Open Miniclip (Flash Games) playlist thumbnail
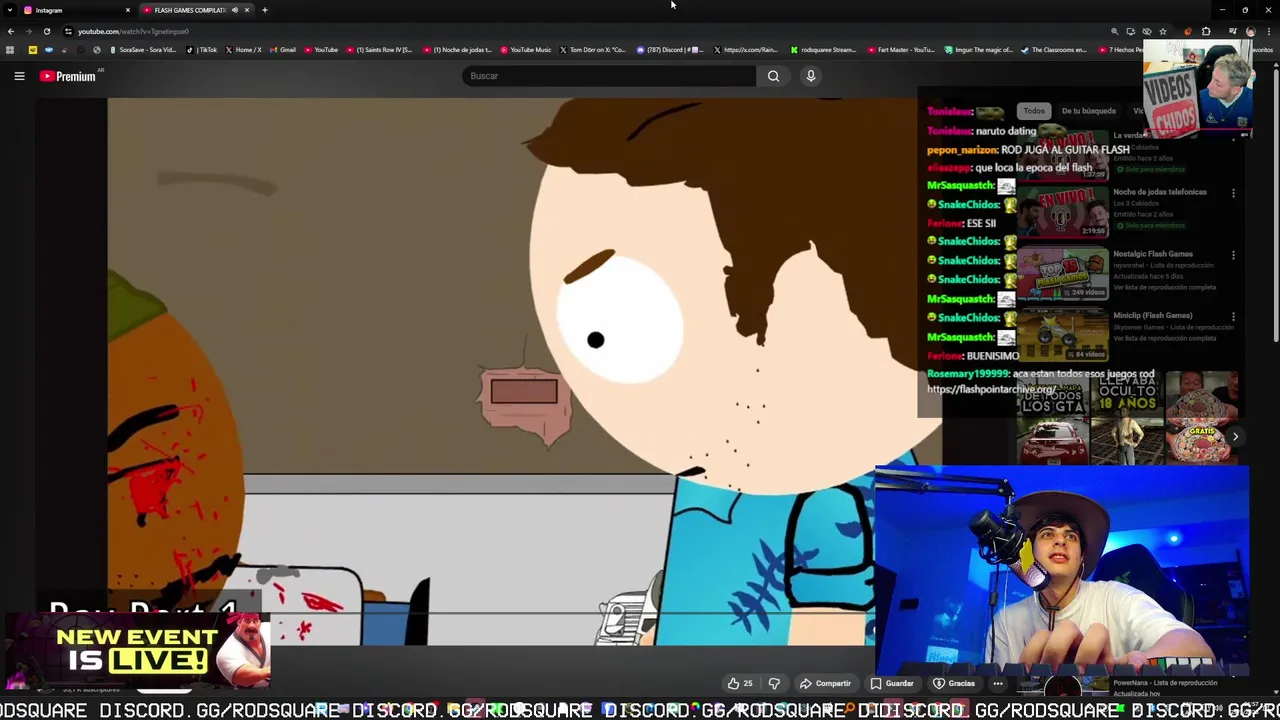This screenshot has width=1280, height=720. pos(1063,335)
